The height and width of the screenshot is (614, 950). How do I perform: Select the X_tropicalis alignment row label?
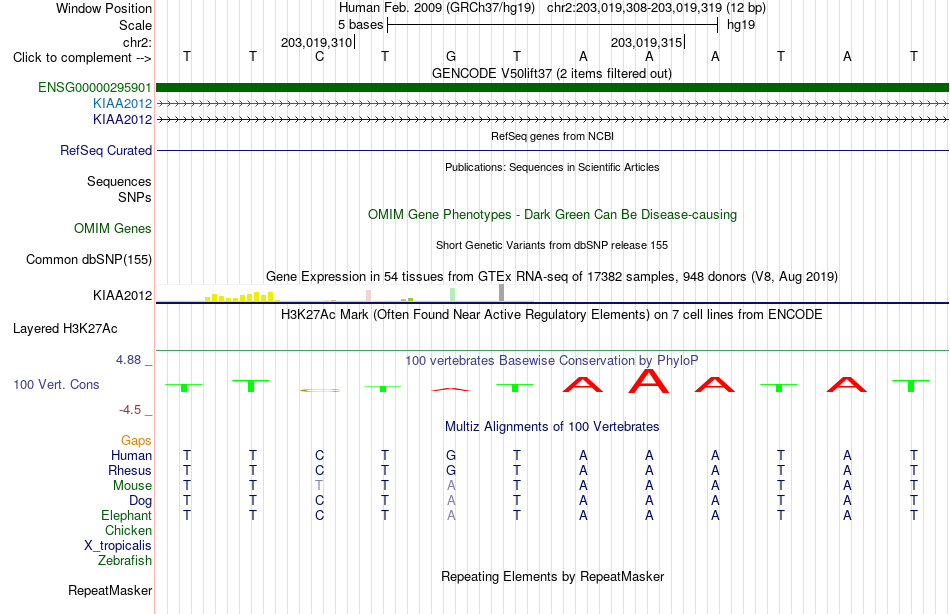[118, 546]
